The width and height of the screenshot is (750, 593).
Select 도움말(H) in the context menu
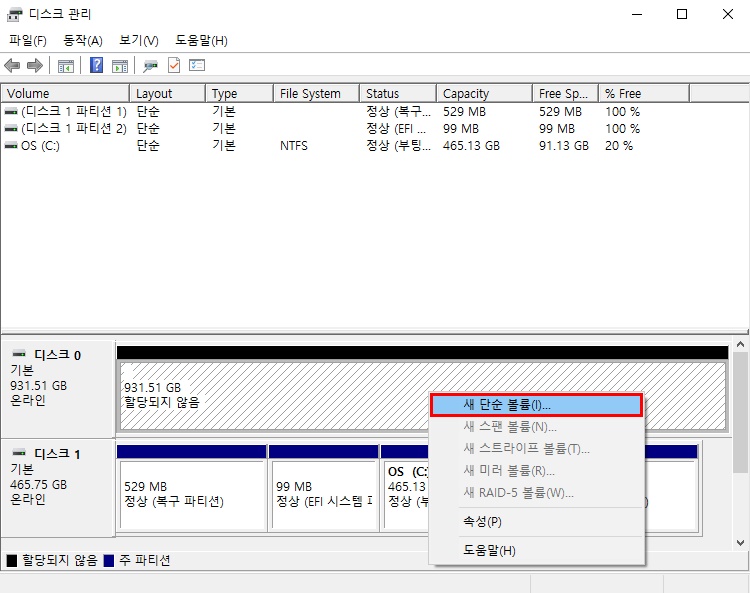[536, 550]
